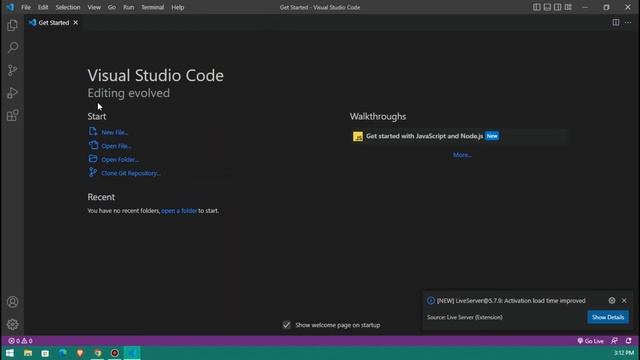Open the Go menu
The width and height of the screenshot is (640, 360).
[112, 7]
